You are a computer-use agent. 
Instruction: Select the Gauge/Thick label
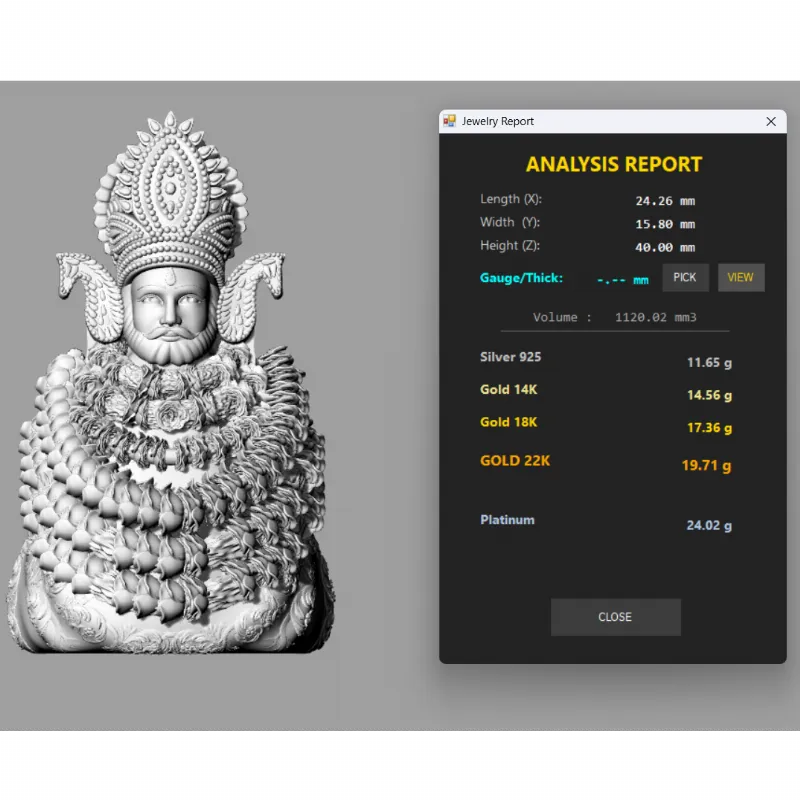click(521, 277)
